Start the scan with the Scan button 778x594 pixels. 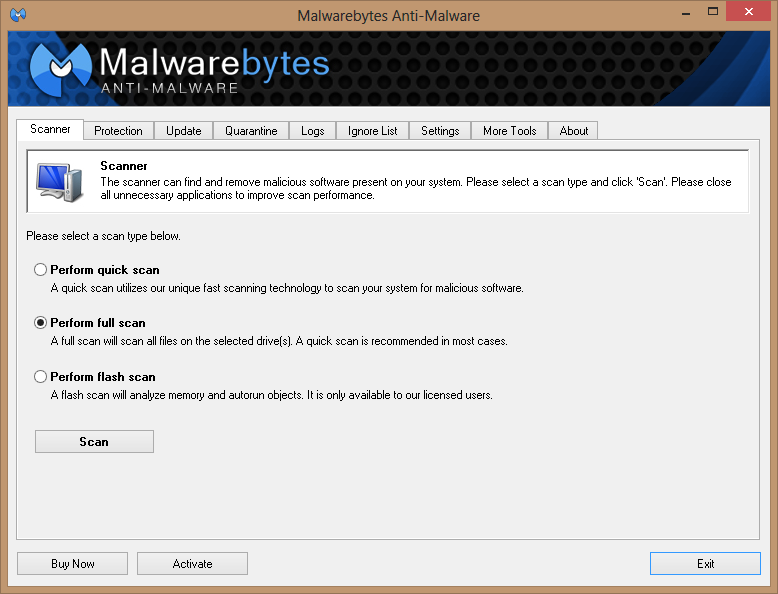tap(94, 442)
